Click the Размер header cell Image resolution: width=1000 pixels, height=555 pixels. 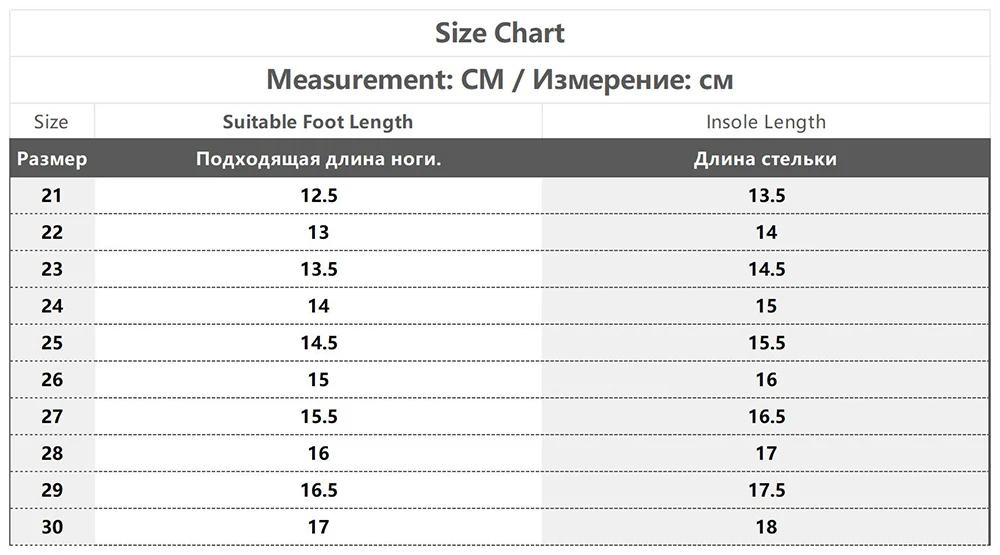click(52, 159)
